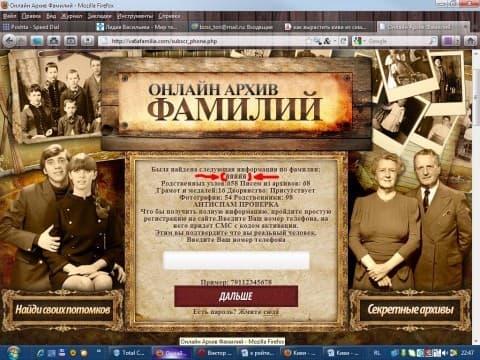The image size is (480, 360).
Task: Open the Инструменты menu
Action: coord(135,16)
